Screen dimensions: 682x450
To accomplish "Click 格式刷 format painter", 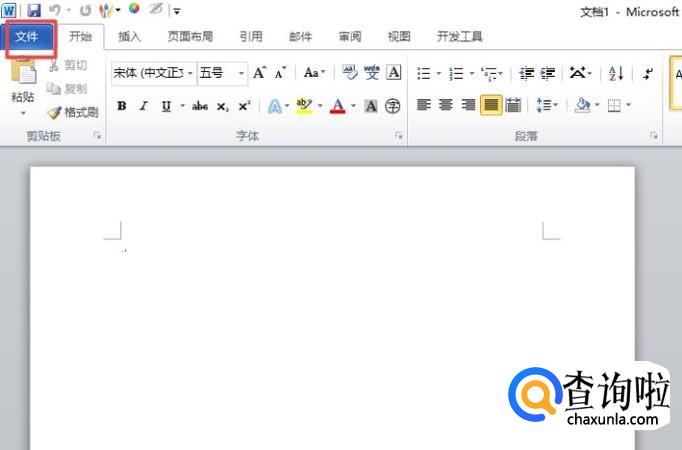I will pyautogui.click(x=73, y=113).
